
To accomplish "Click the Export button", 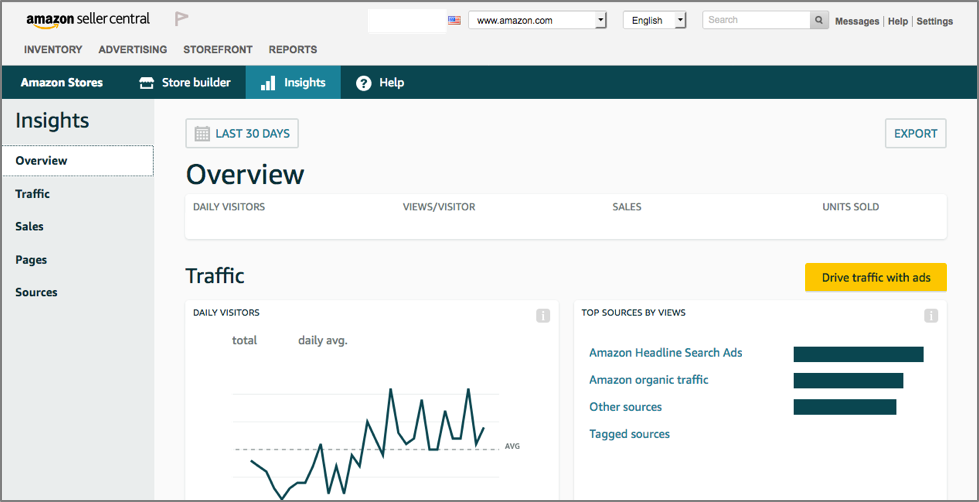I will click(x=915, y=134).
